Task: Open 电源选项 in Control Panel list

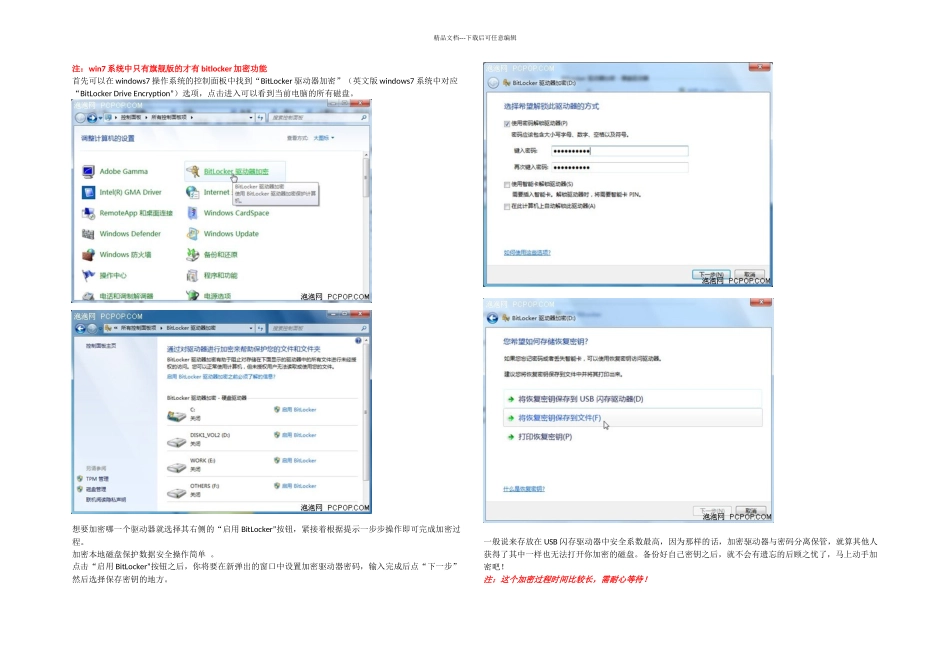Action: tap(218, 296)
